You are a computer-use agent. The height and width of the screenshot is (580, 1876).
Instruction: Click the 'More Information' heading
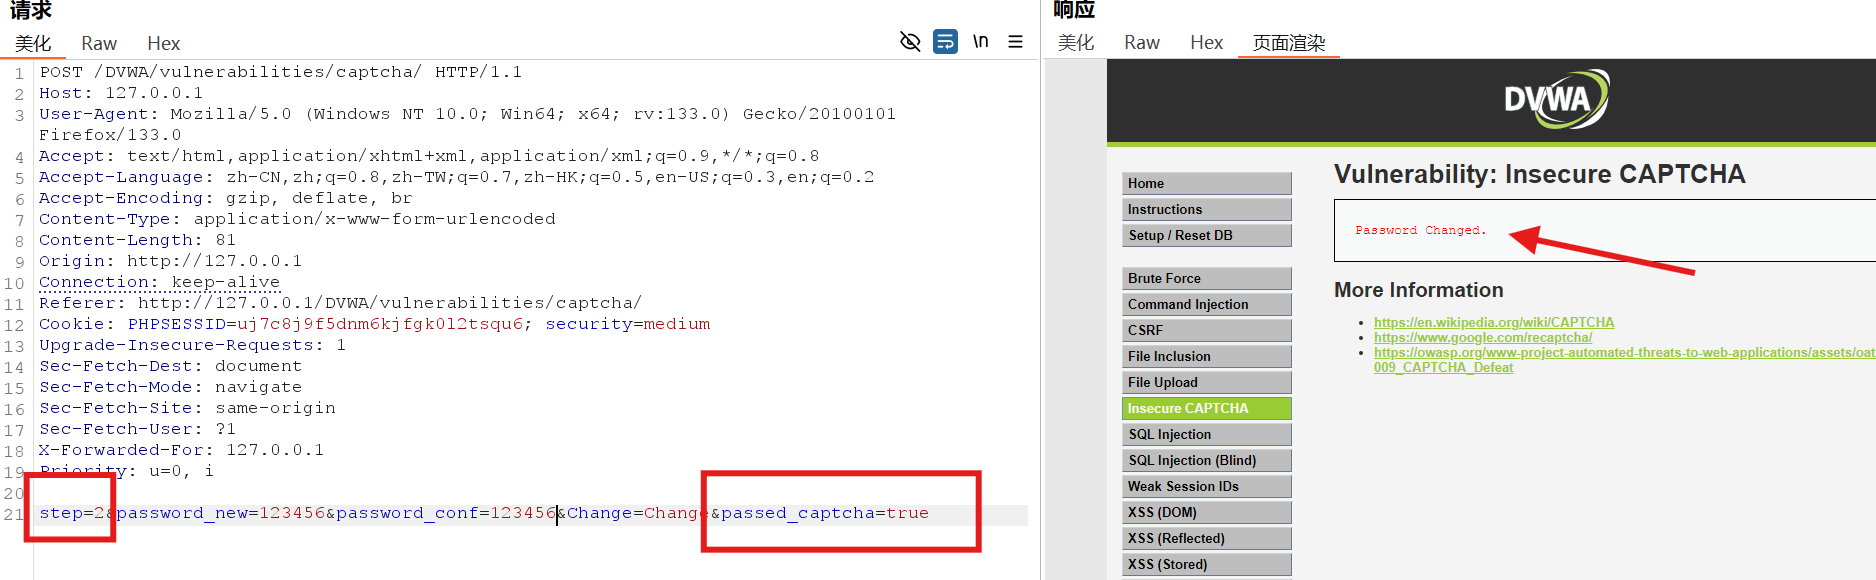[1418, 290]
